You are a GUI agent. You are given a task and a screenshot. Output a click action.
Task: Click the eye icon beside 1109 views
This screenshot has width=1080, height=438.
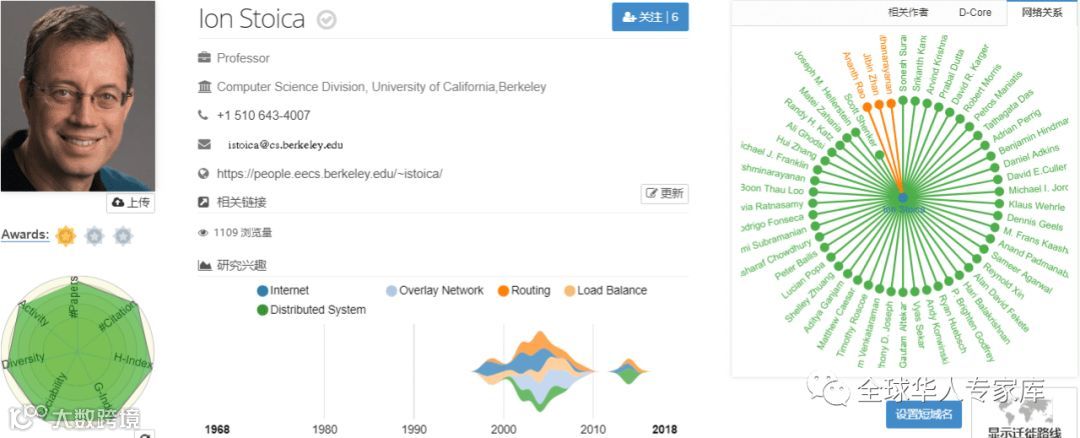click(204, 233)
